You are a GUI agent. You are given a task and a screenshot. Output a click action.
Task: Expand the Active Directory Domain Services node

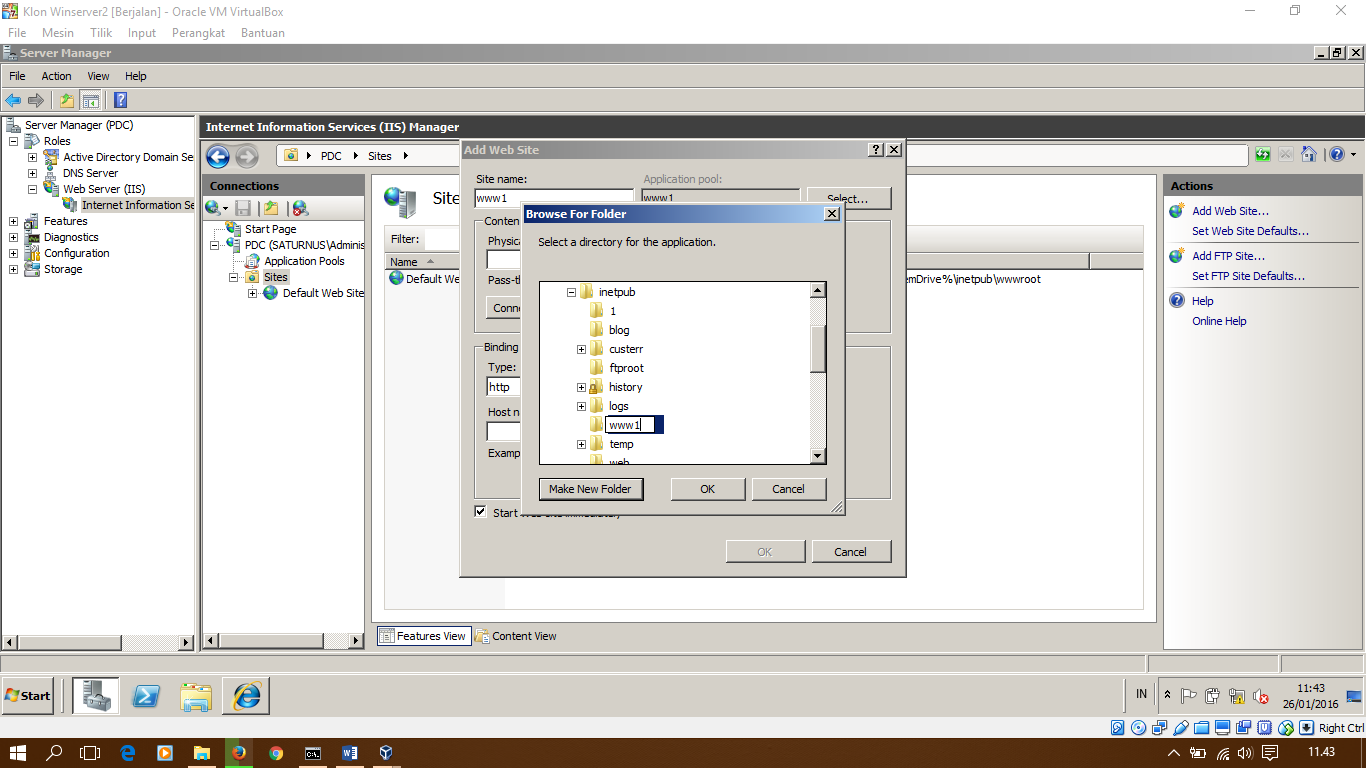[x=32, y=157]
